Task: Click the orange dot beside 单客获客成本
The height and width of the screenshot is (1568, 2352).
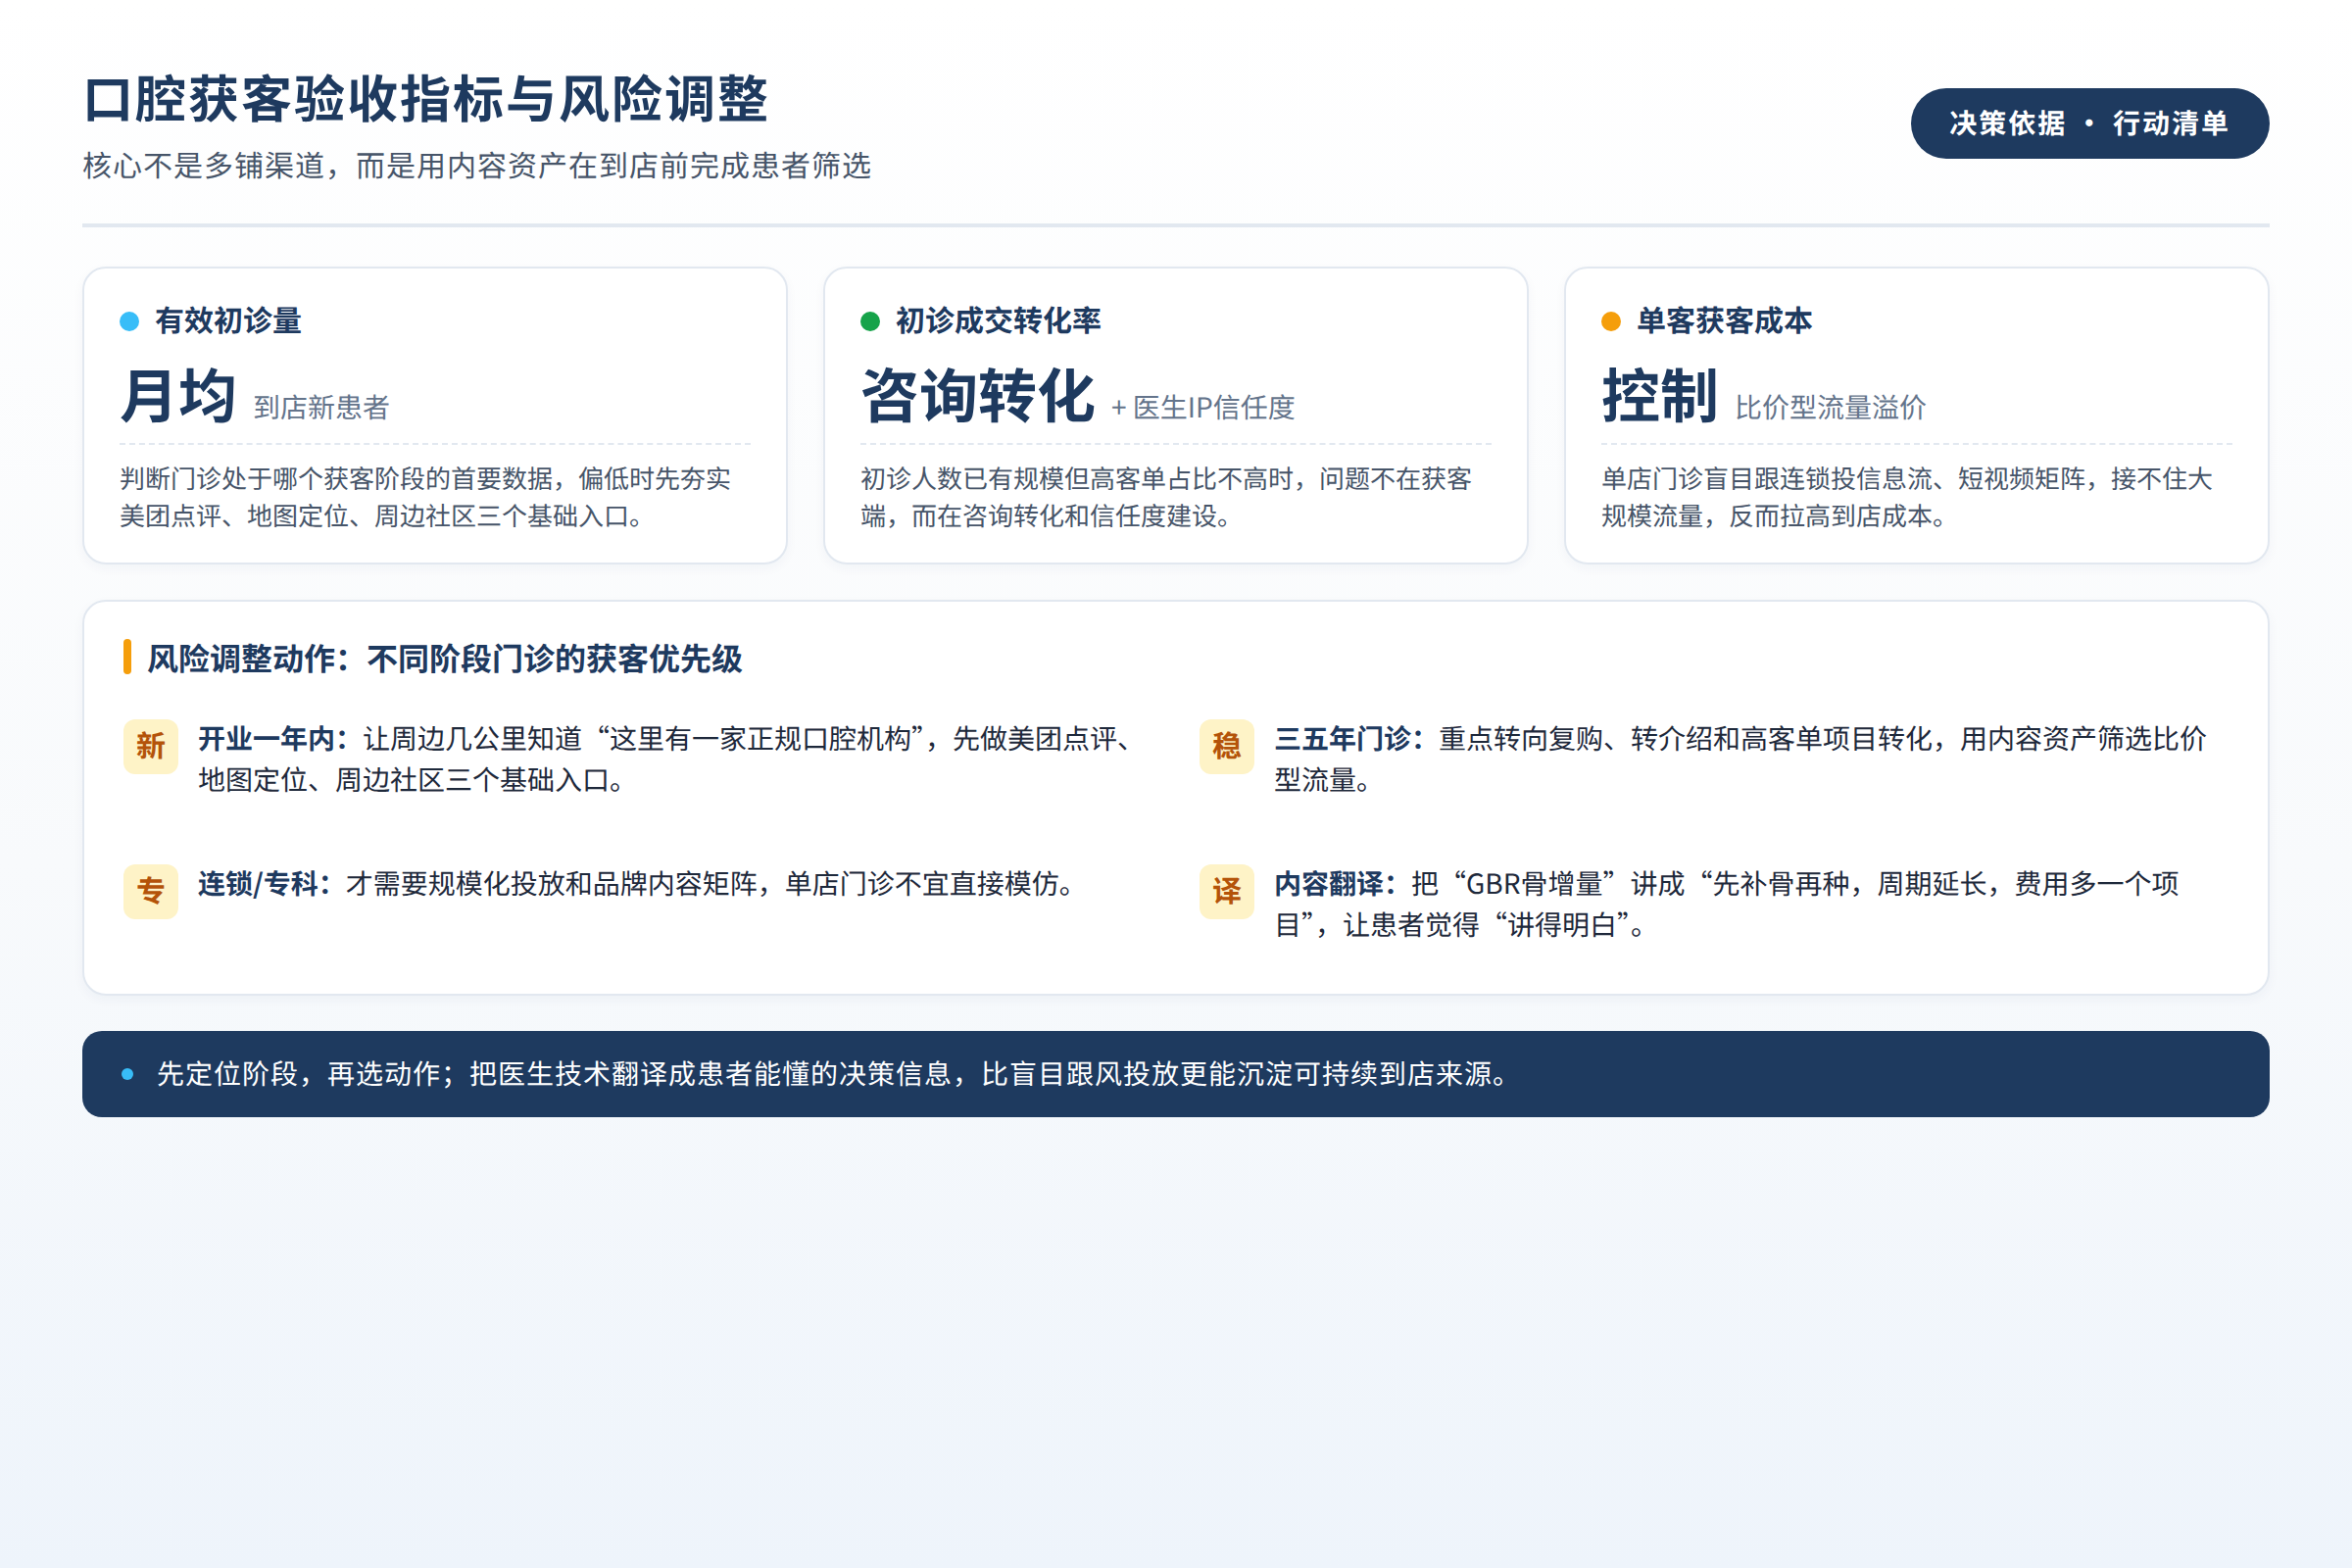Action: [x=1611, y=321]
